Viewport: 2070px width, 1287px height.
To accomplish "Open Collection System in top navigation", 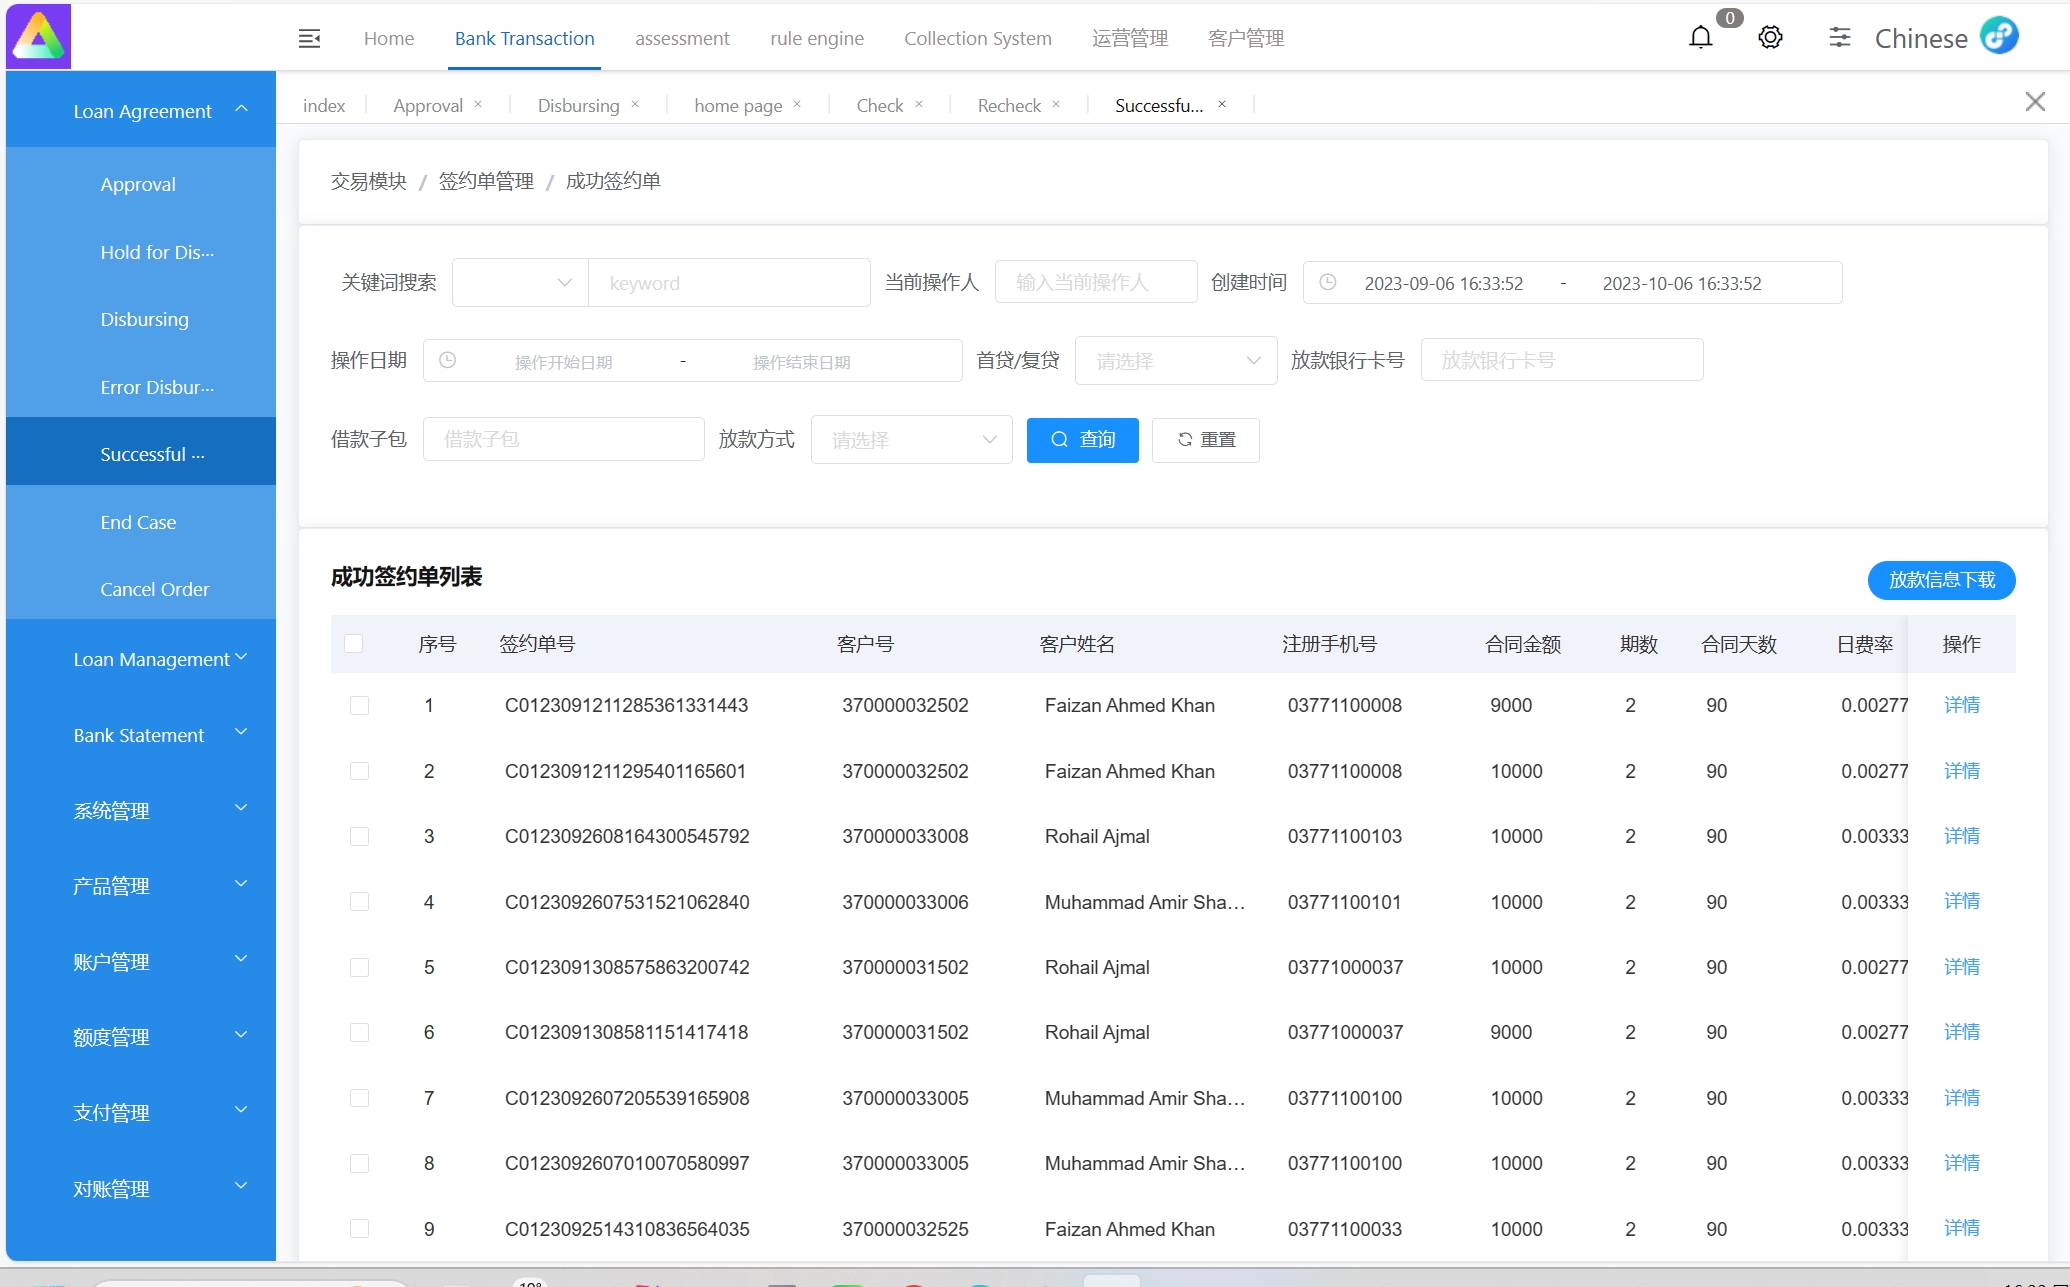I will pos(978,38).
